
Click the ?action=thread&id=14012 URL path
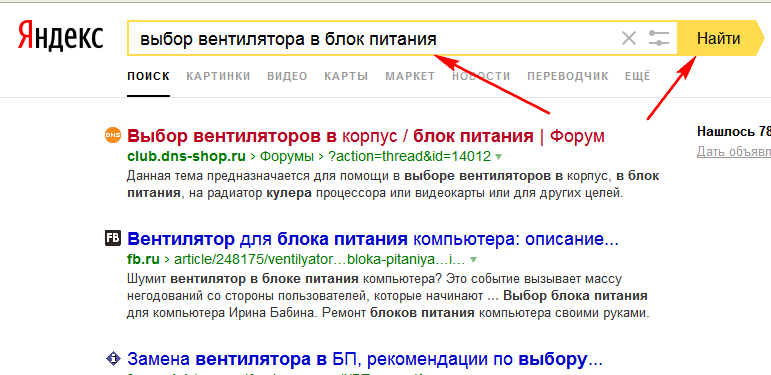click(x=409, y=157)
